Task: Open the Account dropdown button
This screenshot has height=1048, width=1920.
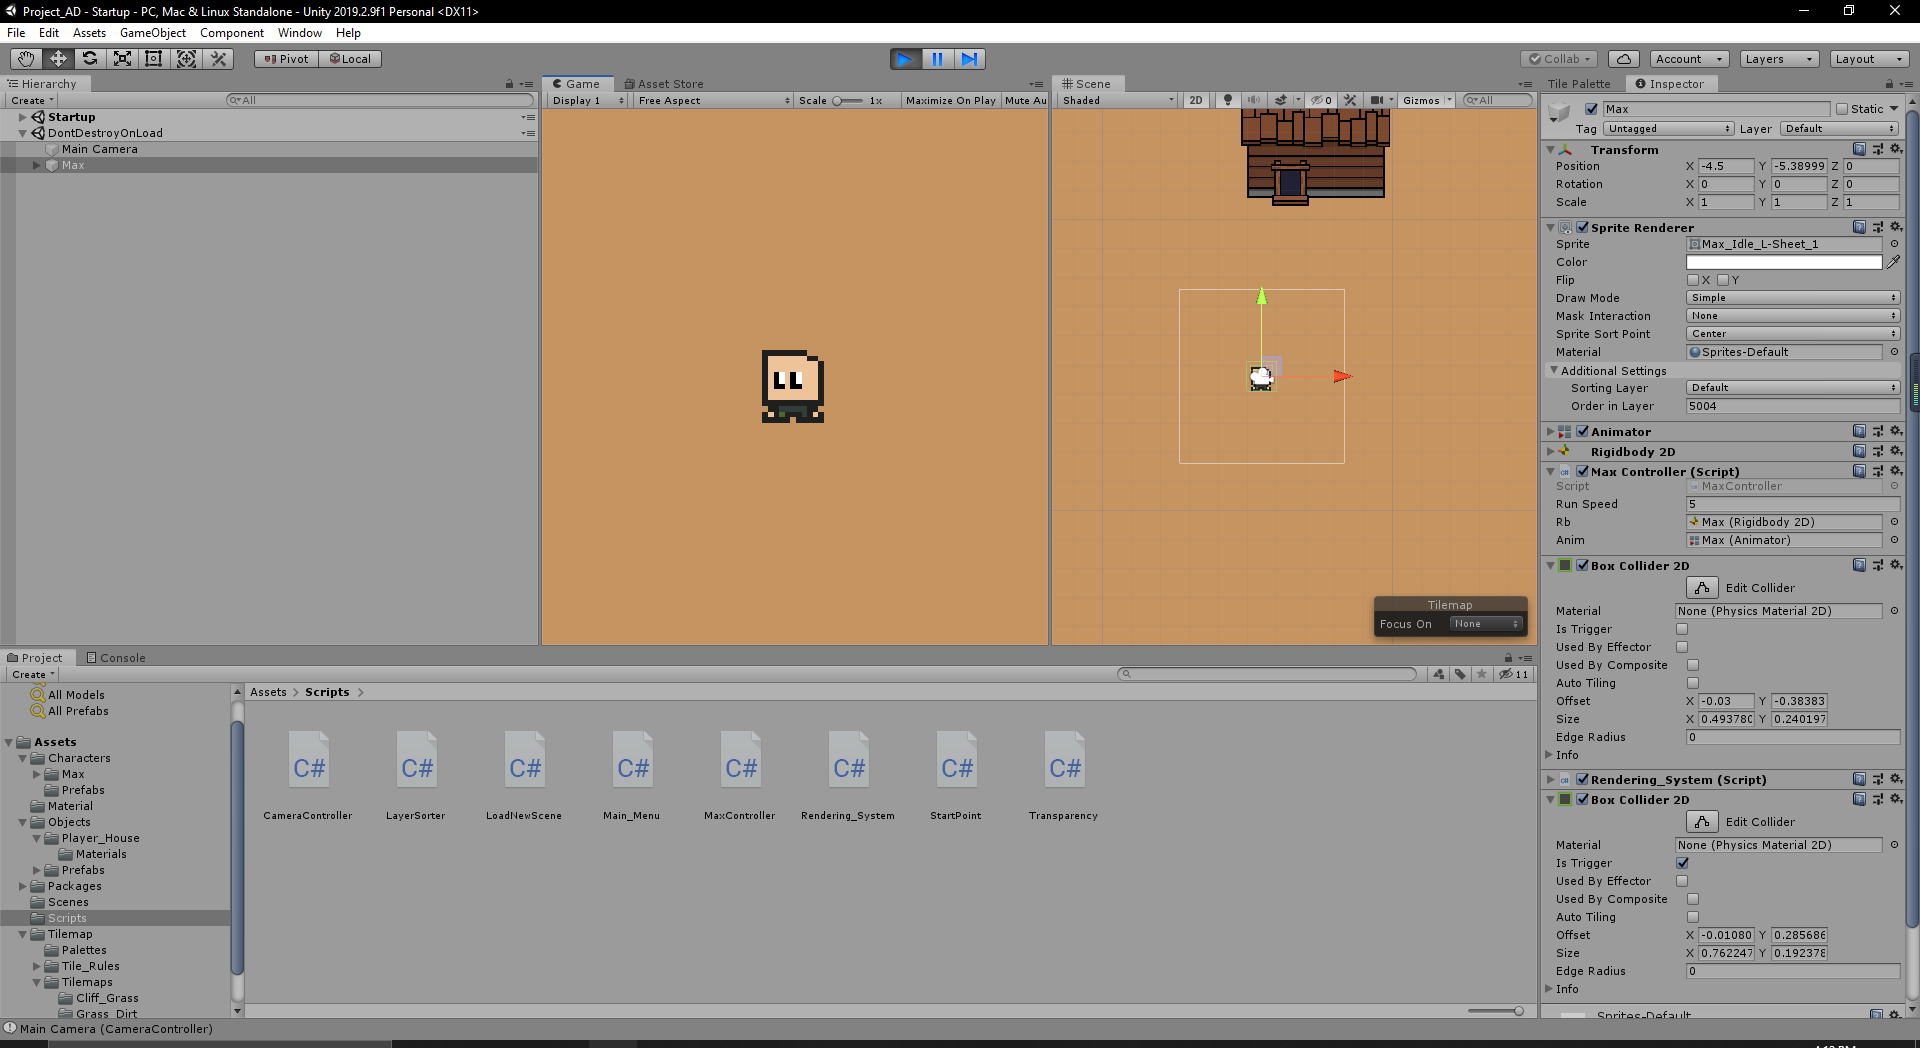Action: 1688,59
